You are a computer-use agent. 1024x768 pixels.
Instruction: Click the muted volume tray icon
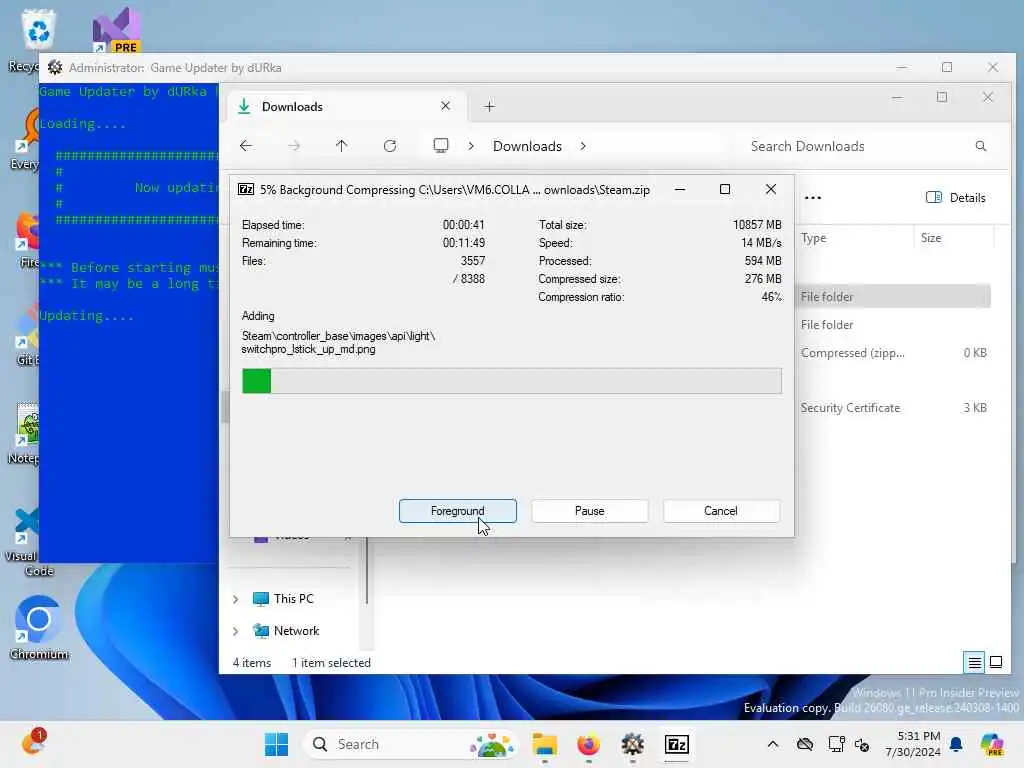[861, 744]
